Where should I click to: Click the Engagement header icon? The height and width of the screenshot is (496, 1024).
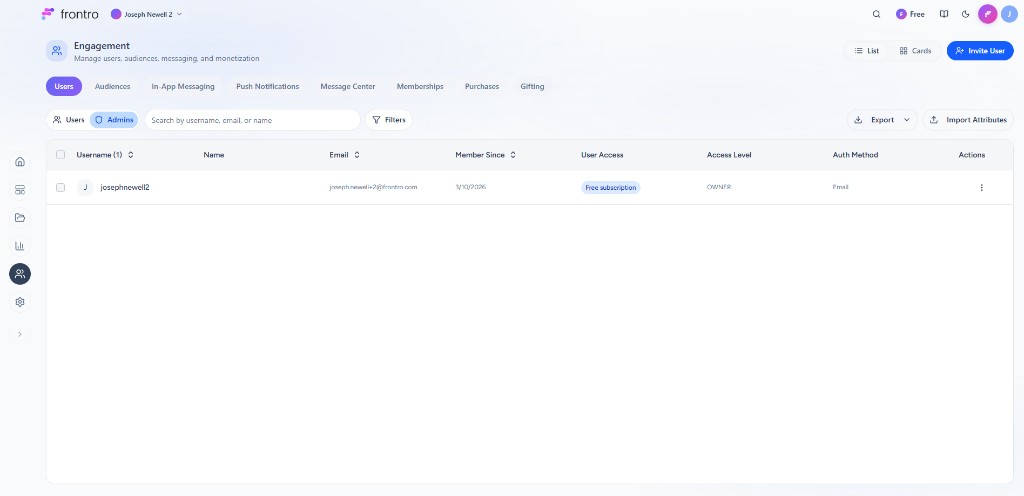coord(57,51)
